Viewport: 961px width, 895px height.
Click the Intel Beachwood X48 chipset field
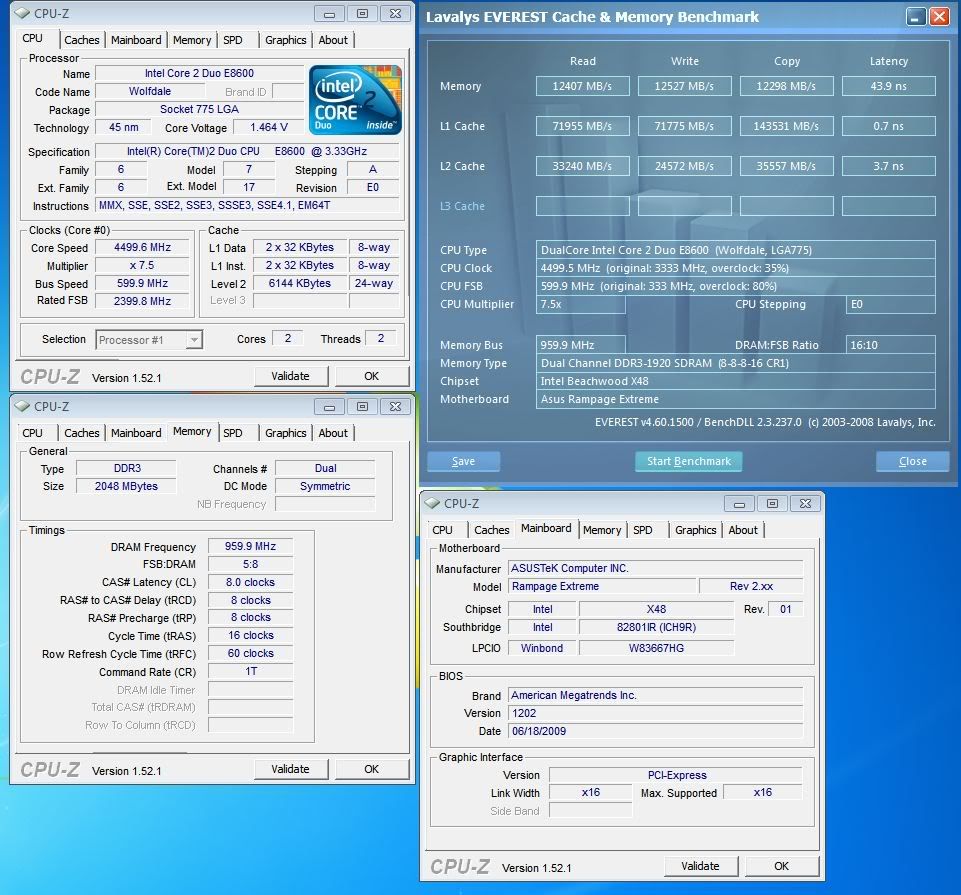click(x=735, y=381)
